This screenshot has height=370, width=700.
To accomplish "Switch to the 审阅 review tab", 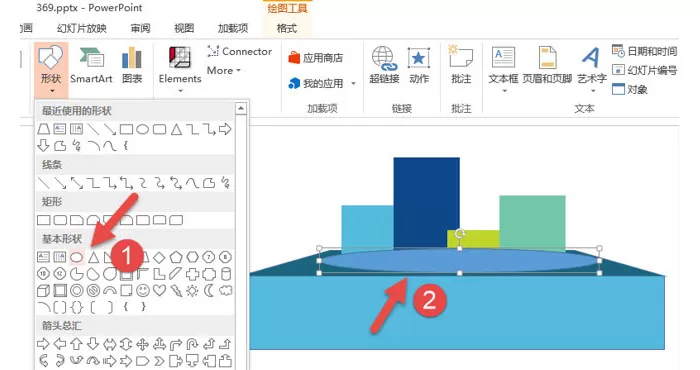I will (141, 29).
